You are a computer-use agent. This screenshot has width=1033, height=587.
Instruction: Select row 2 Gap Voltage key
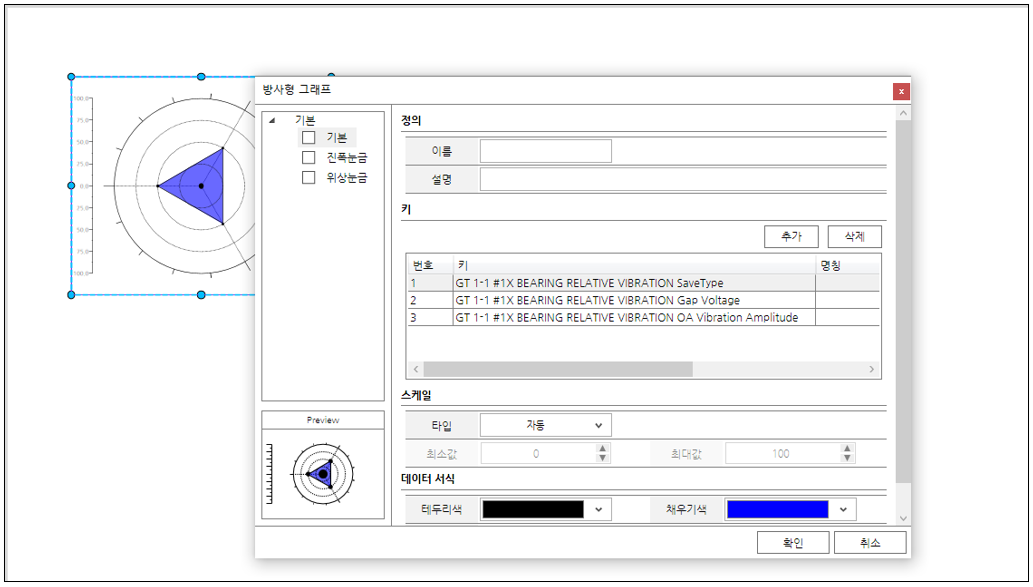pyautogui.click(x=643, y=300)
